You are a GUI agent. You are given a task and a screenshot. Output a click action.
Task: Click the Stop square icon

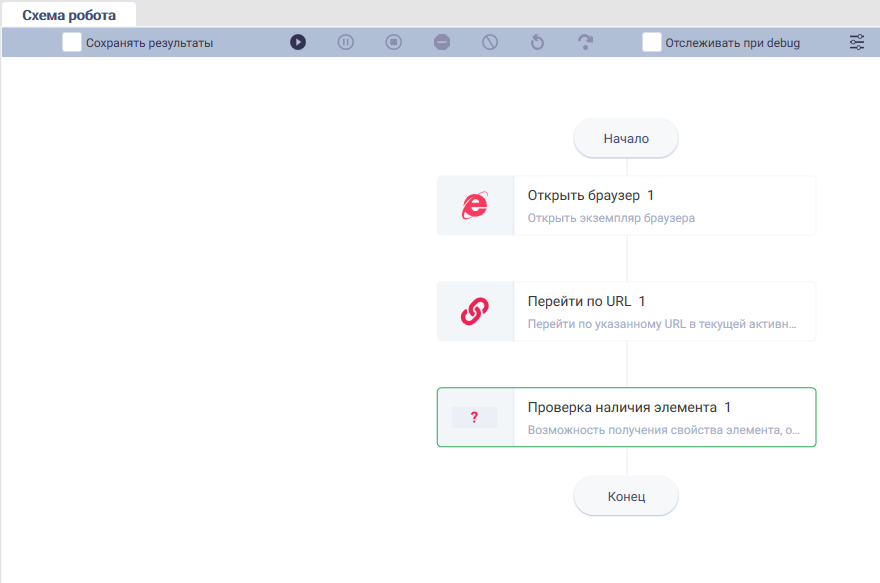393,42
